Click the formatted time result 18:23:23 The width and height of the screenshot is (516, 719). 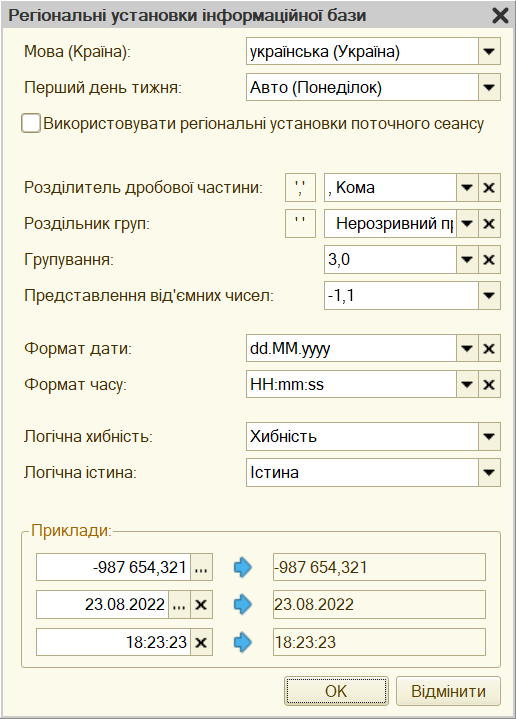coord(379,642)
